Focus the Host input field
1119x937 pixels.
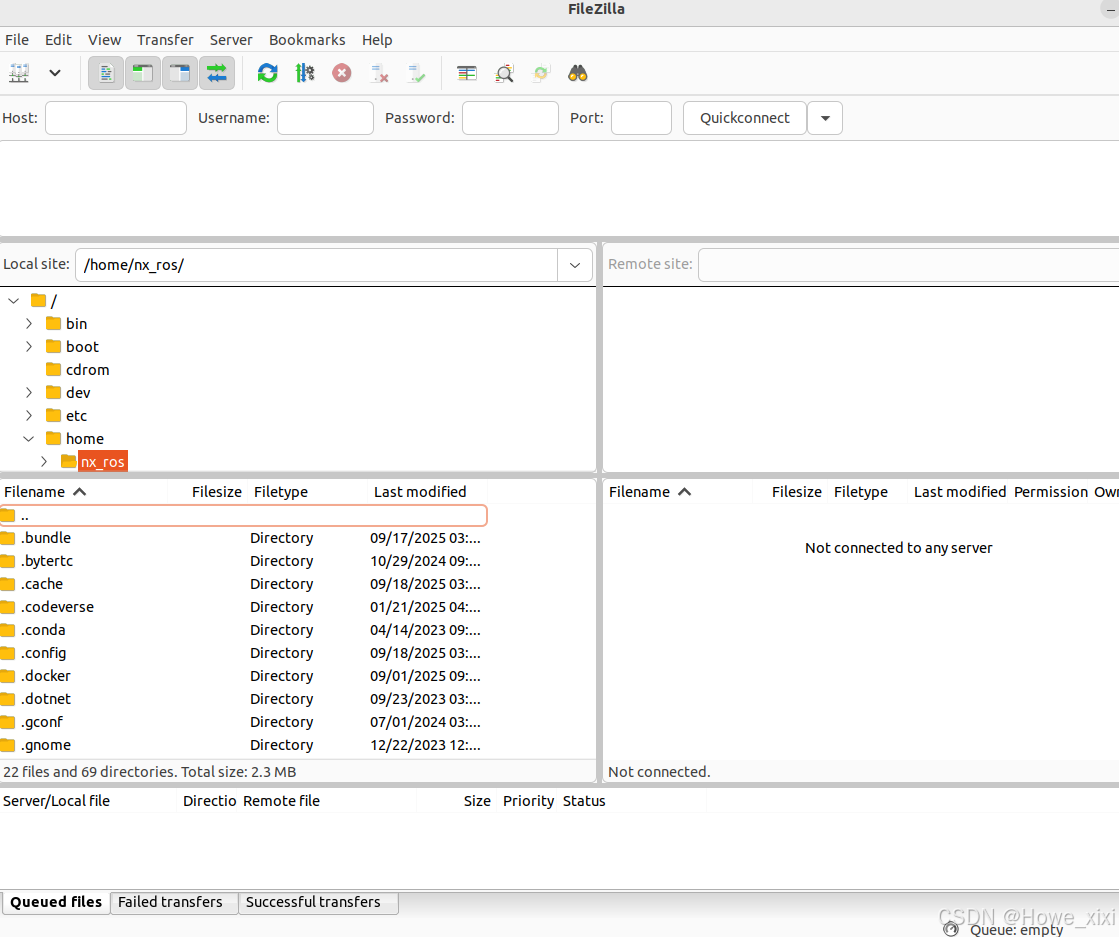click(116, 118)
